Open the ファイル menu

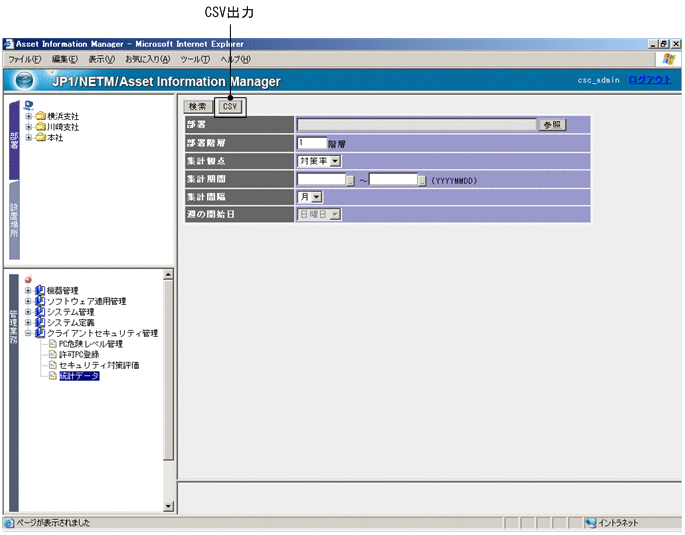coord(25,59)
